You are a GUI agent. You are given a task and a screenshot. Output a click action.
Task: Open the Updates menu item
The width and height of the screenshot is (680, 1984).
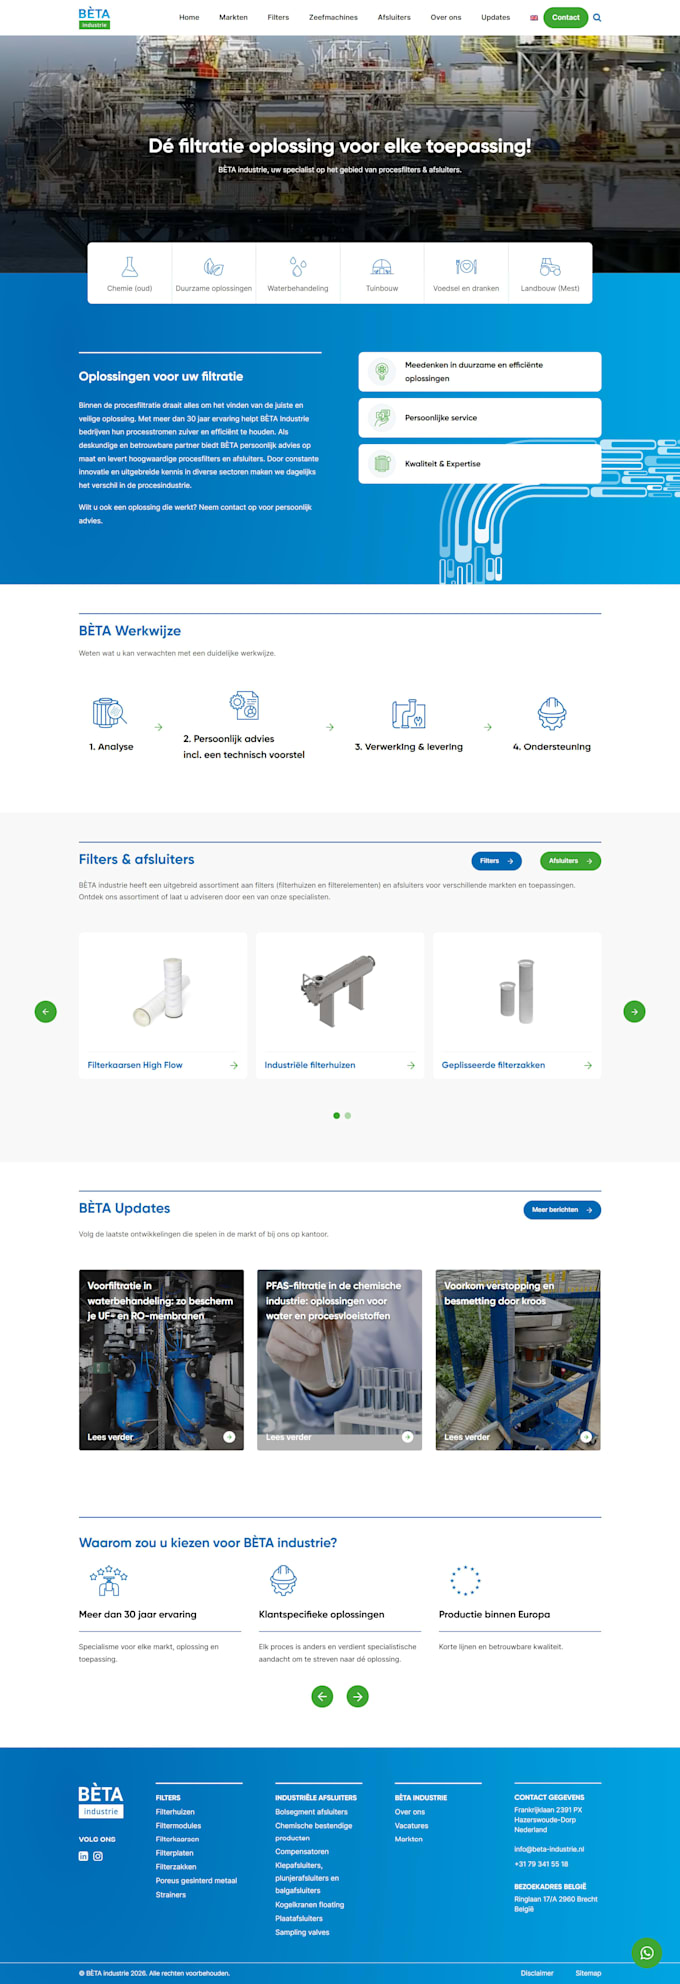(495, 18)
